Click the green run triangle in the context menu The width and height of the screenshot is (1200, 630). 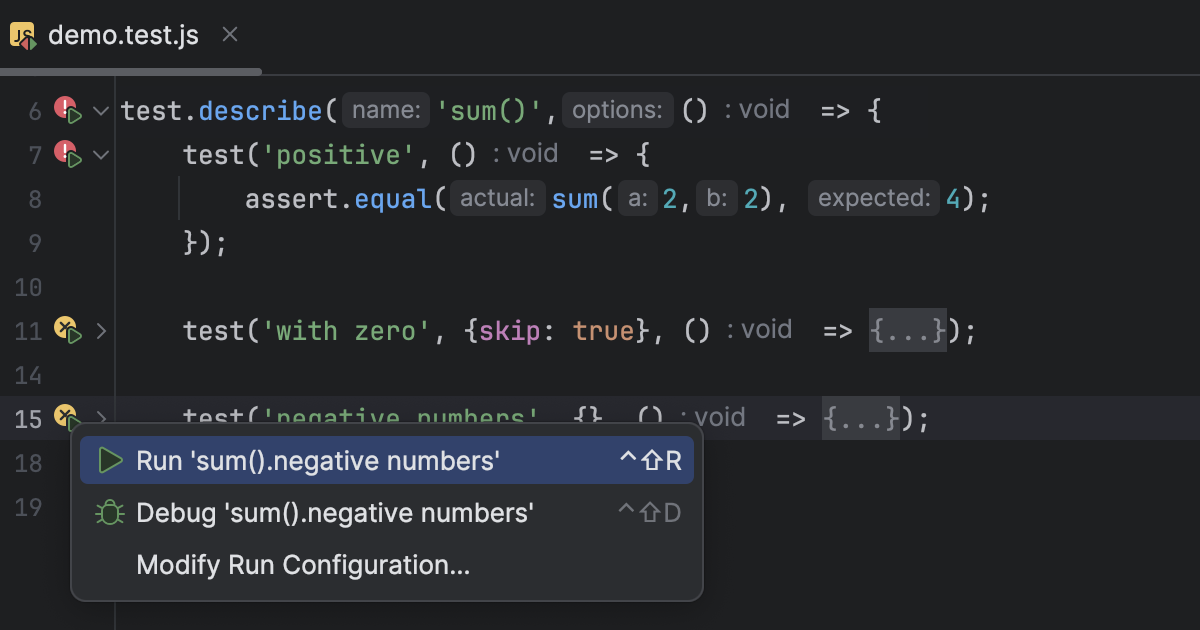tap(112, 460)
